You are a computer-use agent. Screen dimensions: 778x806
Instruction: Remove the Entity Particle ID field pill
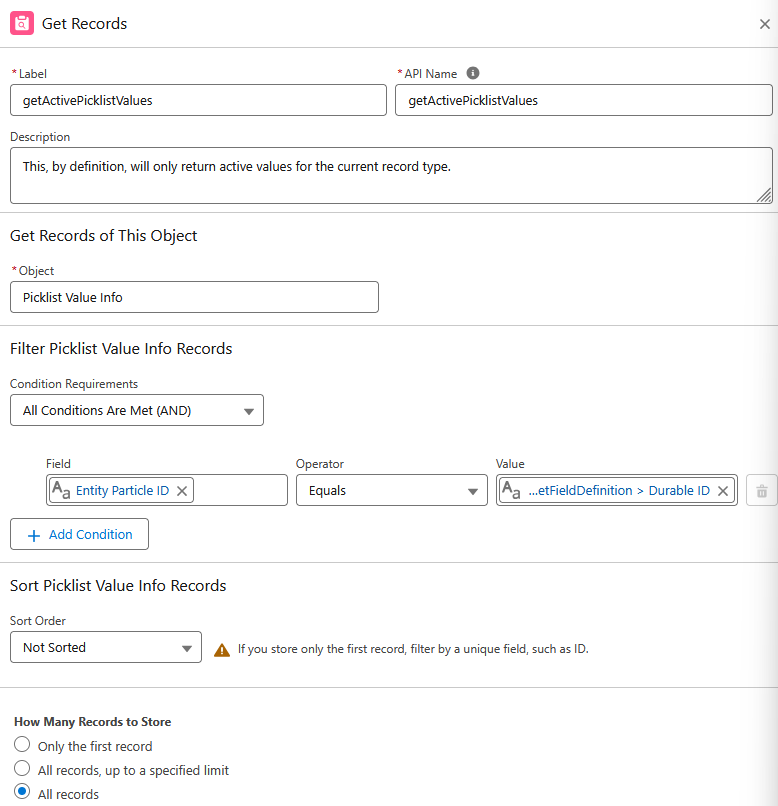pyautogui.click(x=182, y=491)
